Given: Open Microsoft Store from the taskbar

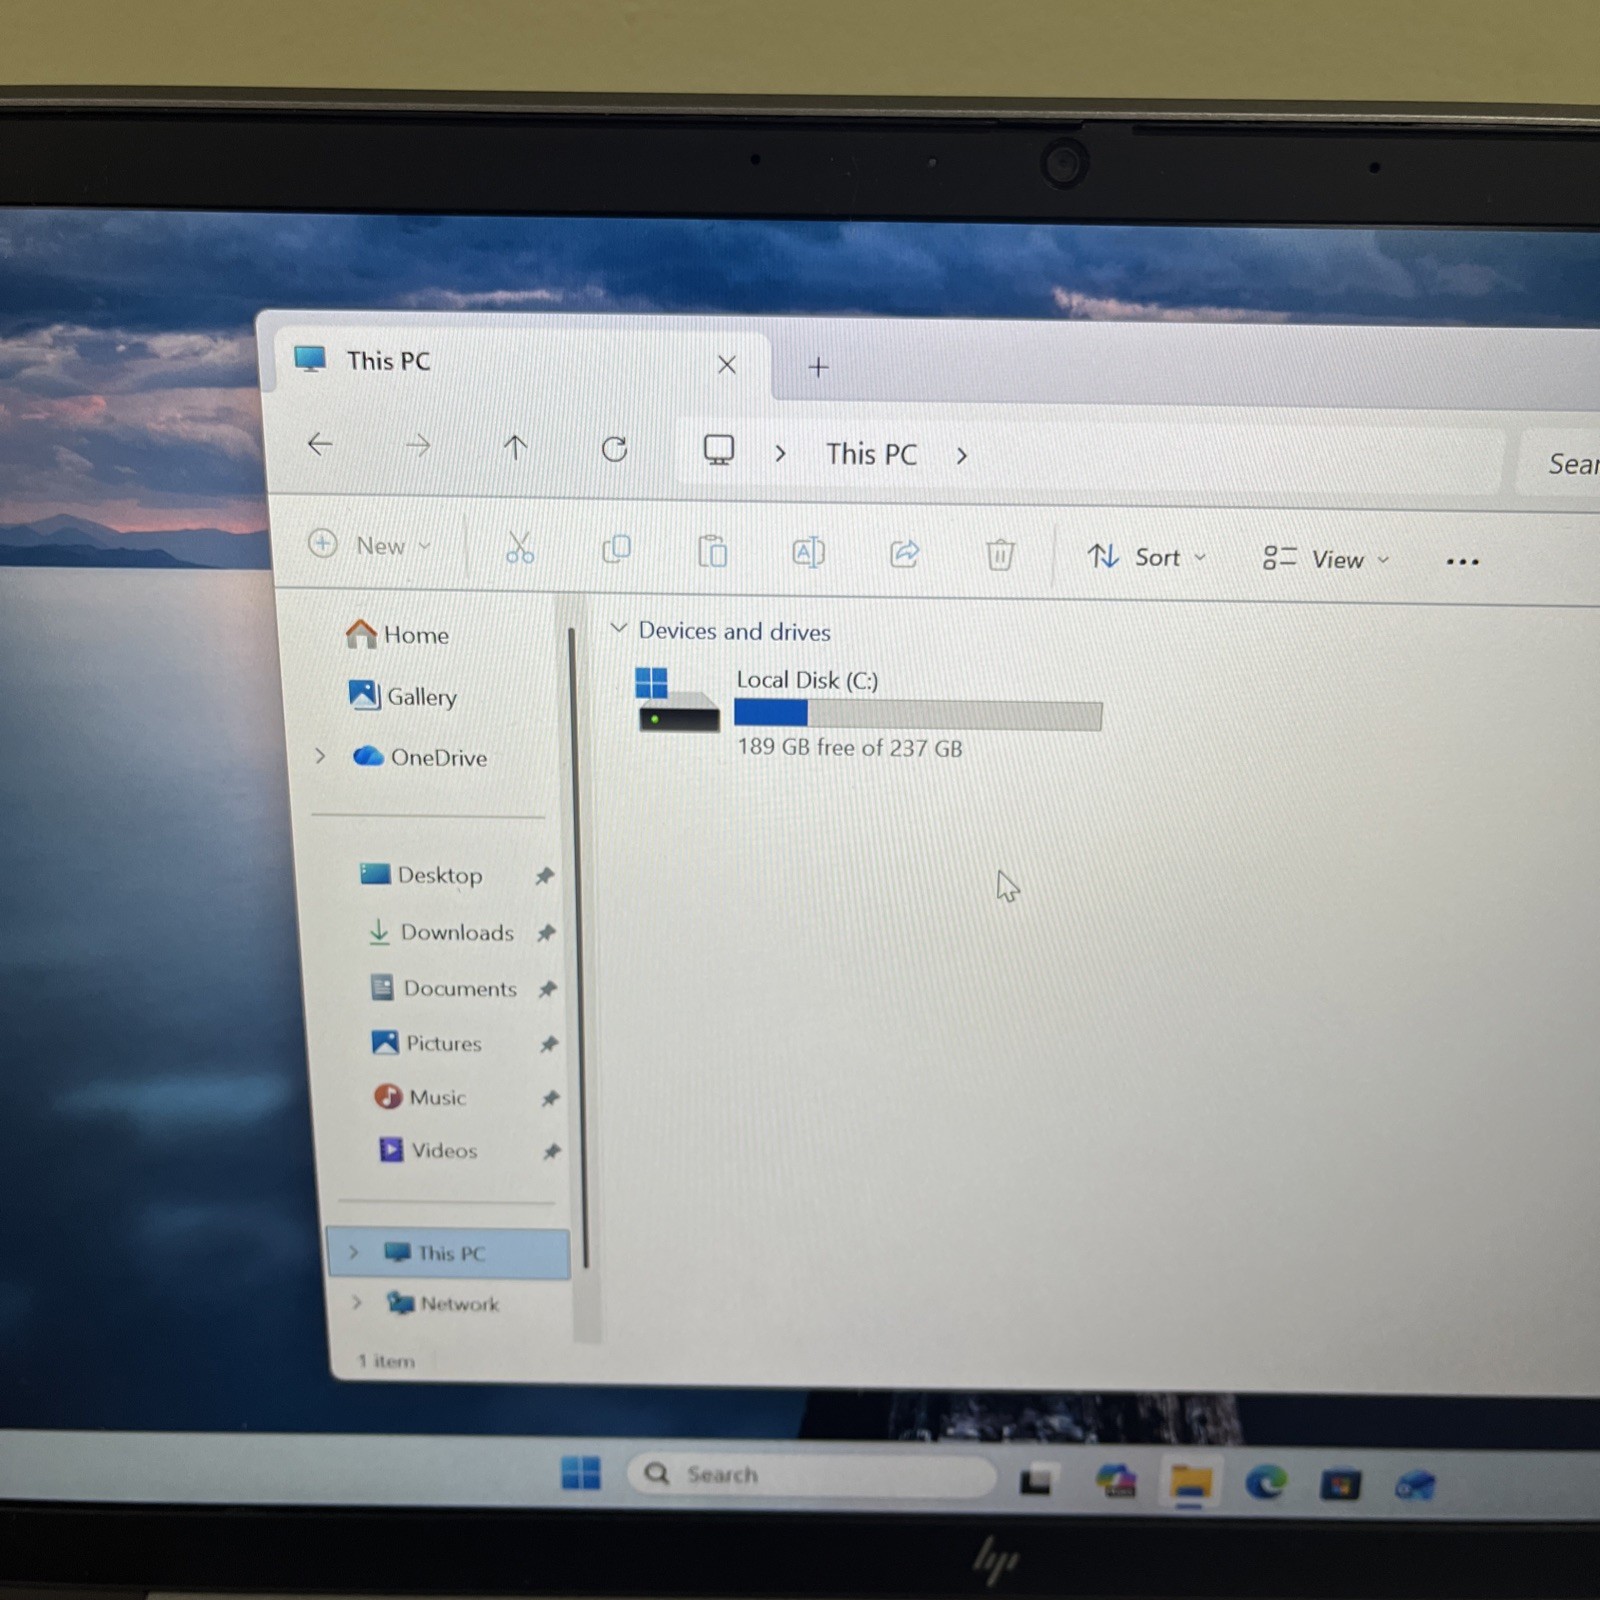Looking at the screenshot, I should click(1340, 1484).
